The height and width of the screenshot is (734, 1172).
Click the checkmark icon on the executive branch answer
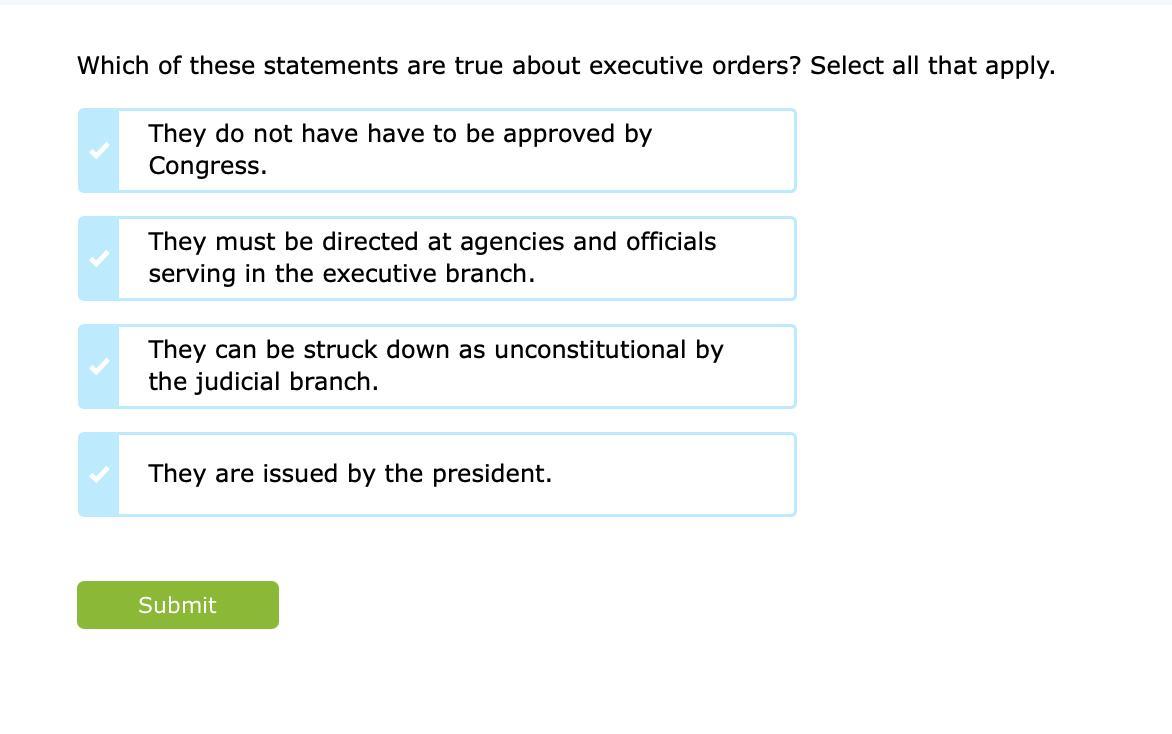click(98, 259)
